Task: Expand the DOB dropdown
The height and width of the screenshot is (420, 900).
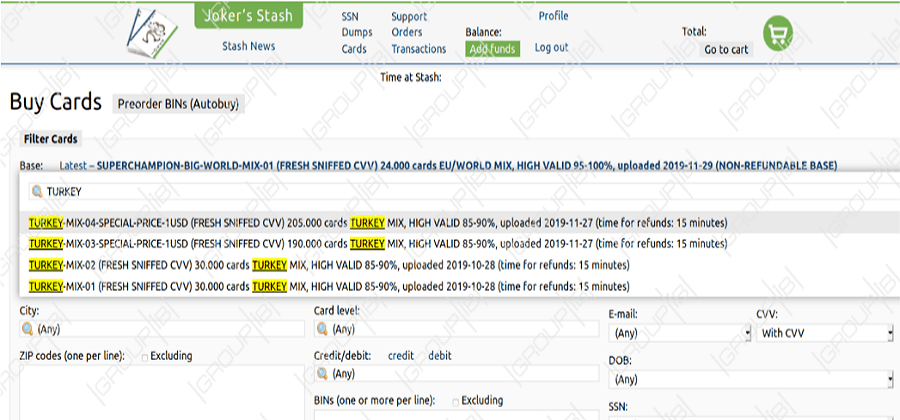Action: (752, 379)
